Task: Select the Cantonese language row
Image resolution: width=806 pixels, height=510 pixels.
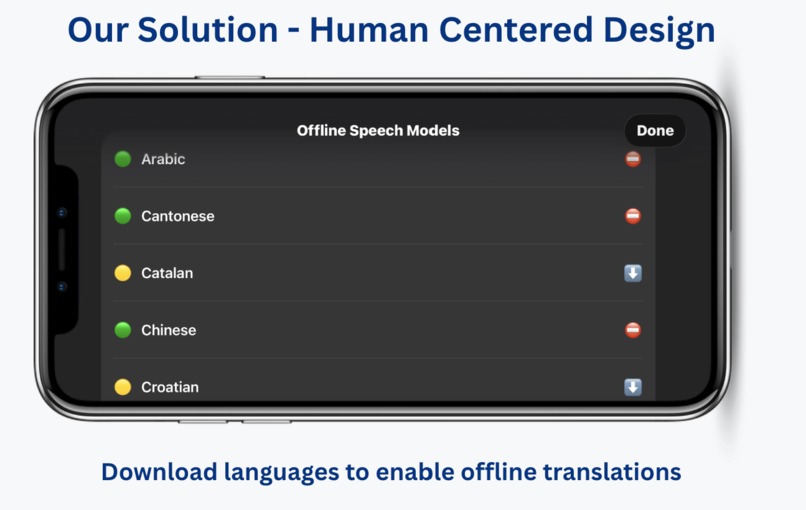Action: click(378, 216)
